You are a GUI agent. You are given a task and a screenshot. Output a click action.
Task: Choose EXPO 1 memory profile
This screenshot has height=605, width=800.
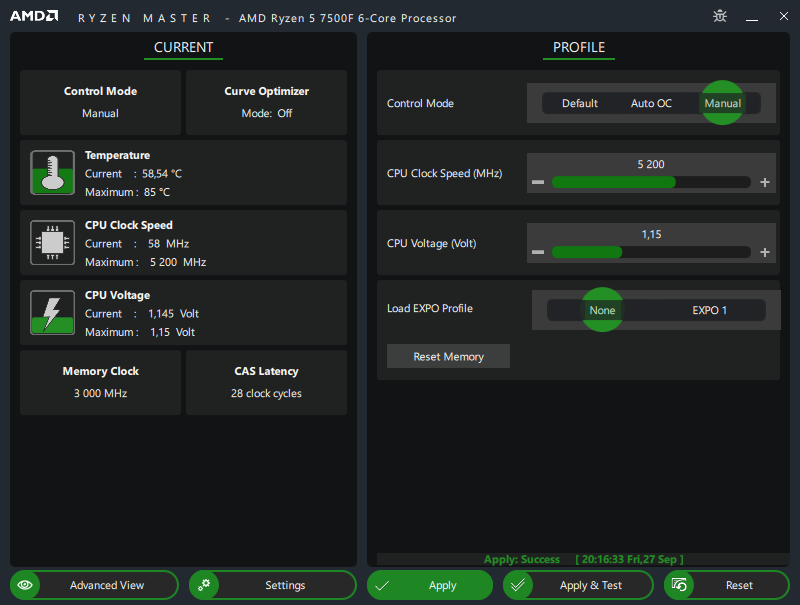[x=709, y=310]
